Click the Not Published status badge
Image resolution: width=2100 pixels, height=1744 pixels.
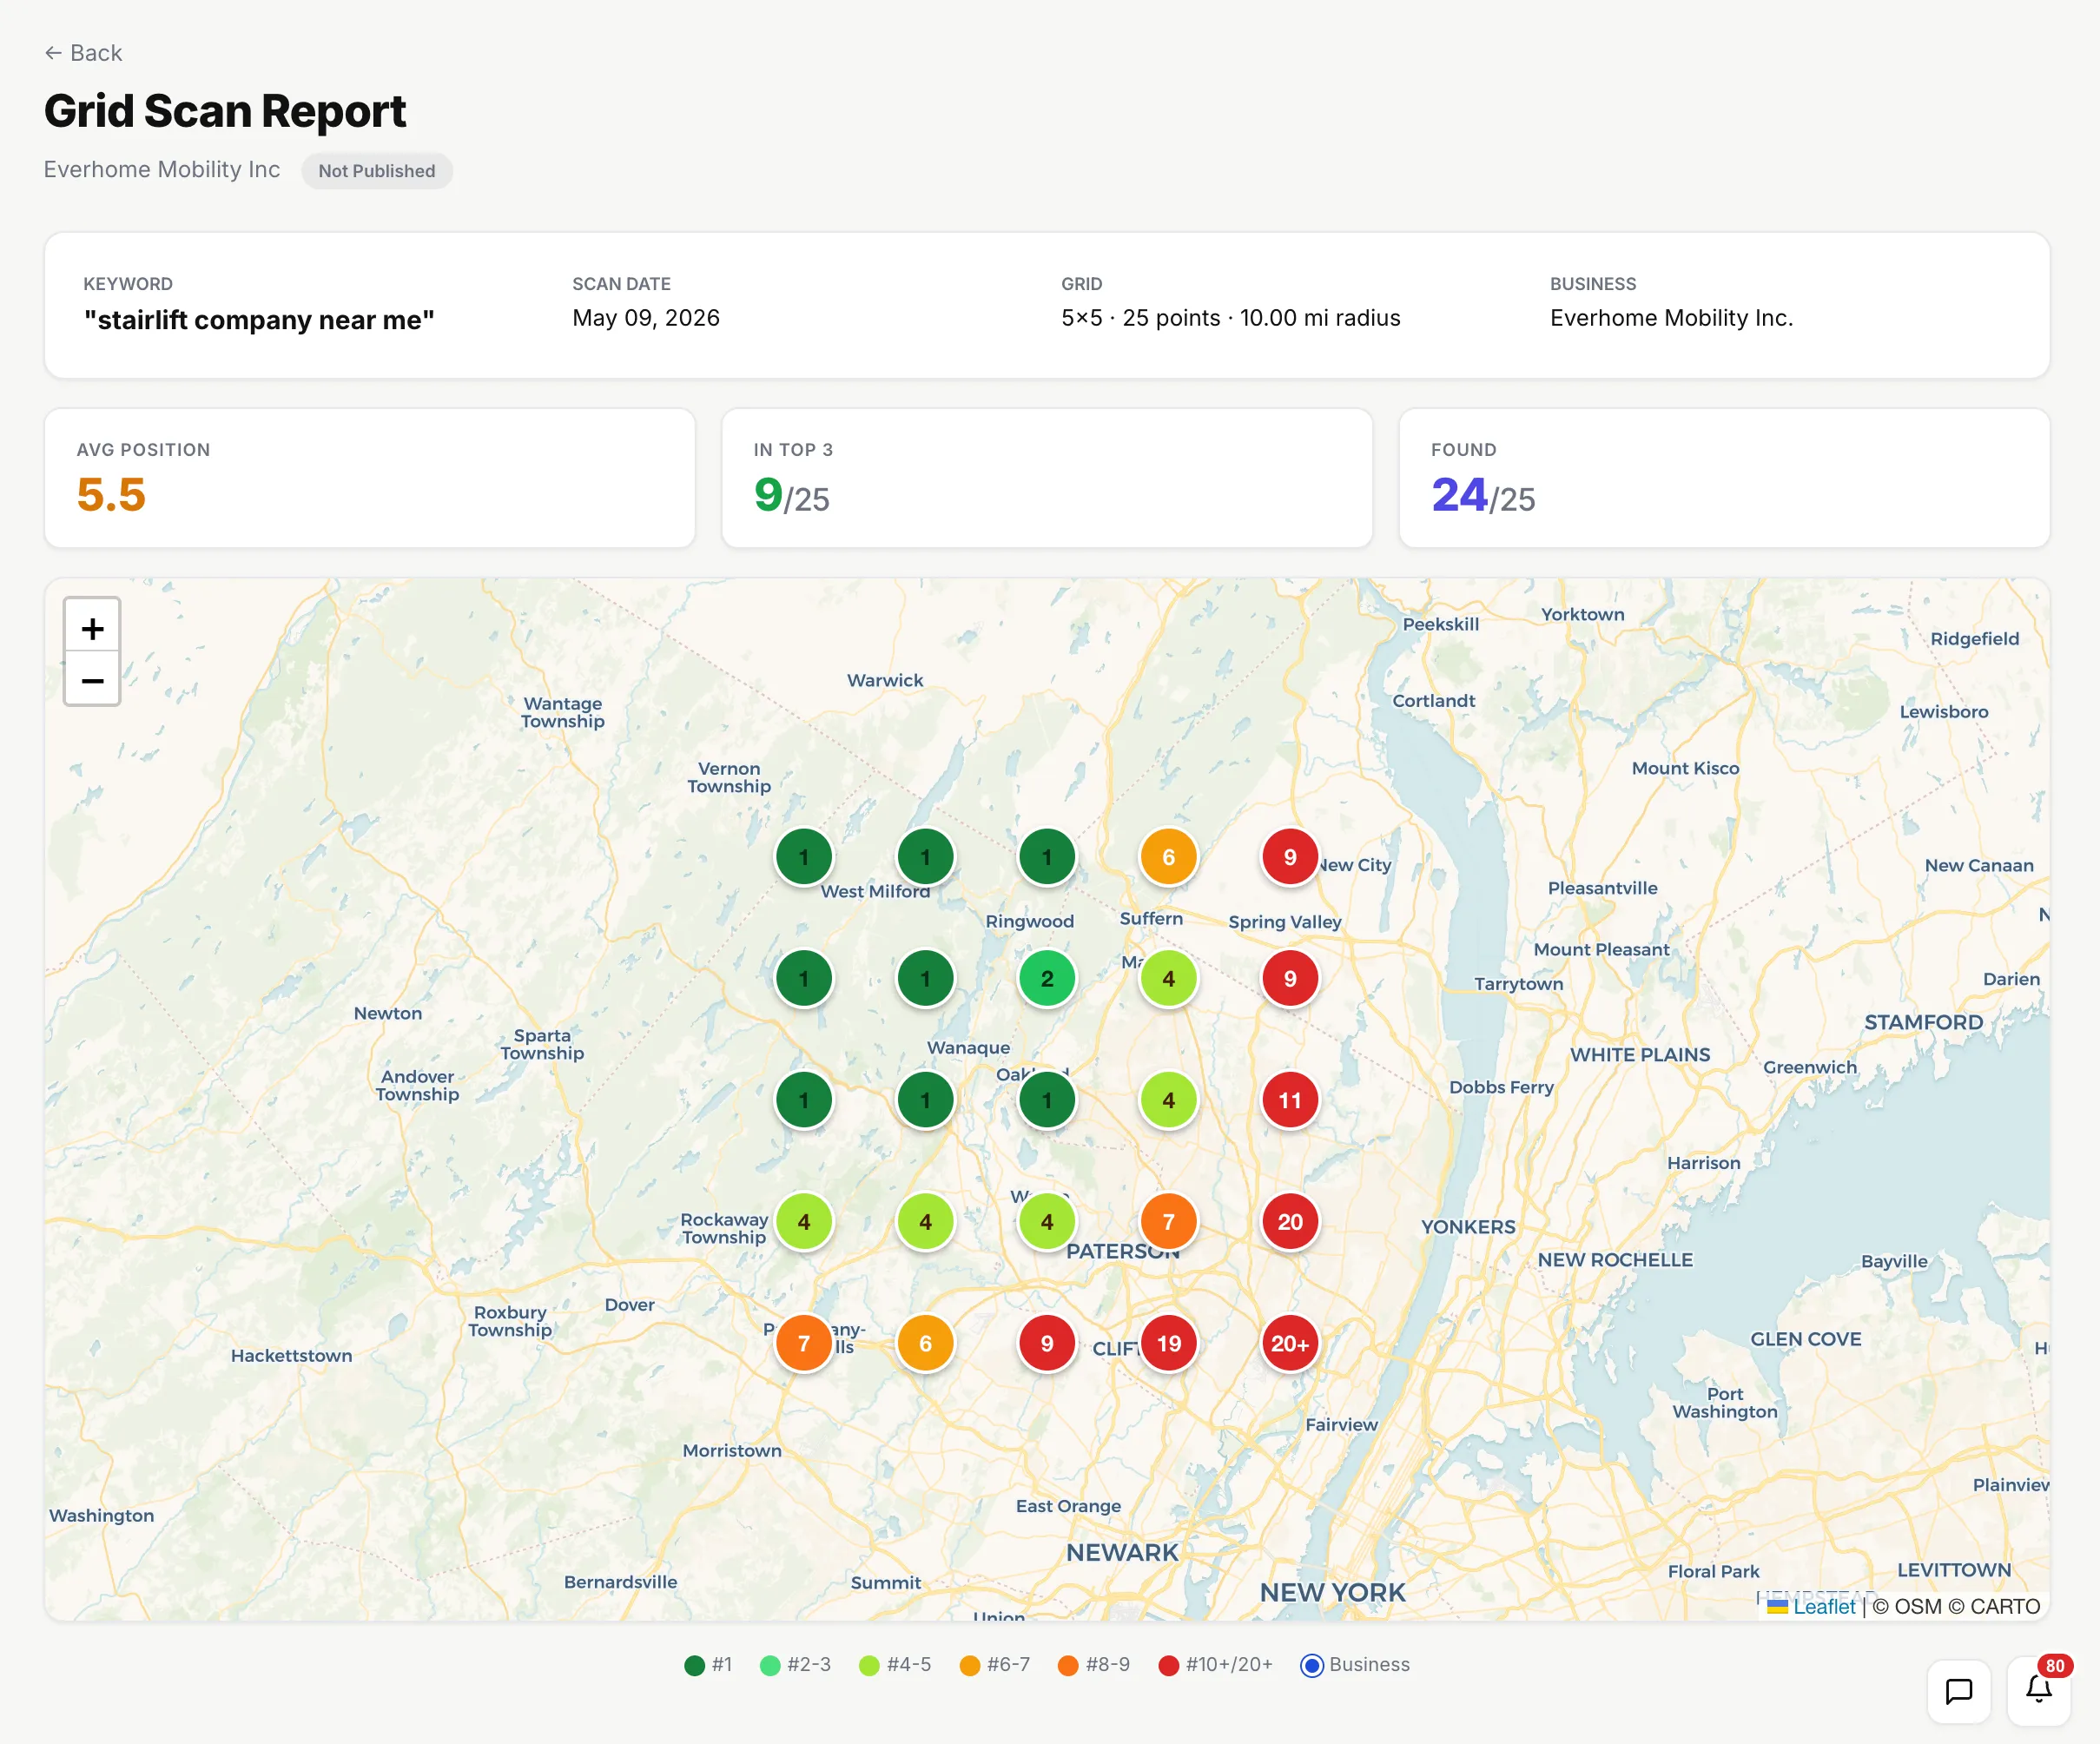click(377, 171)
